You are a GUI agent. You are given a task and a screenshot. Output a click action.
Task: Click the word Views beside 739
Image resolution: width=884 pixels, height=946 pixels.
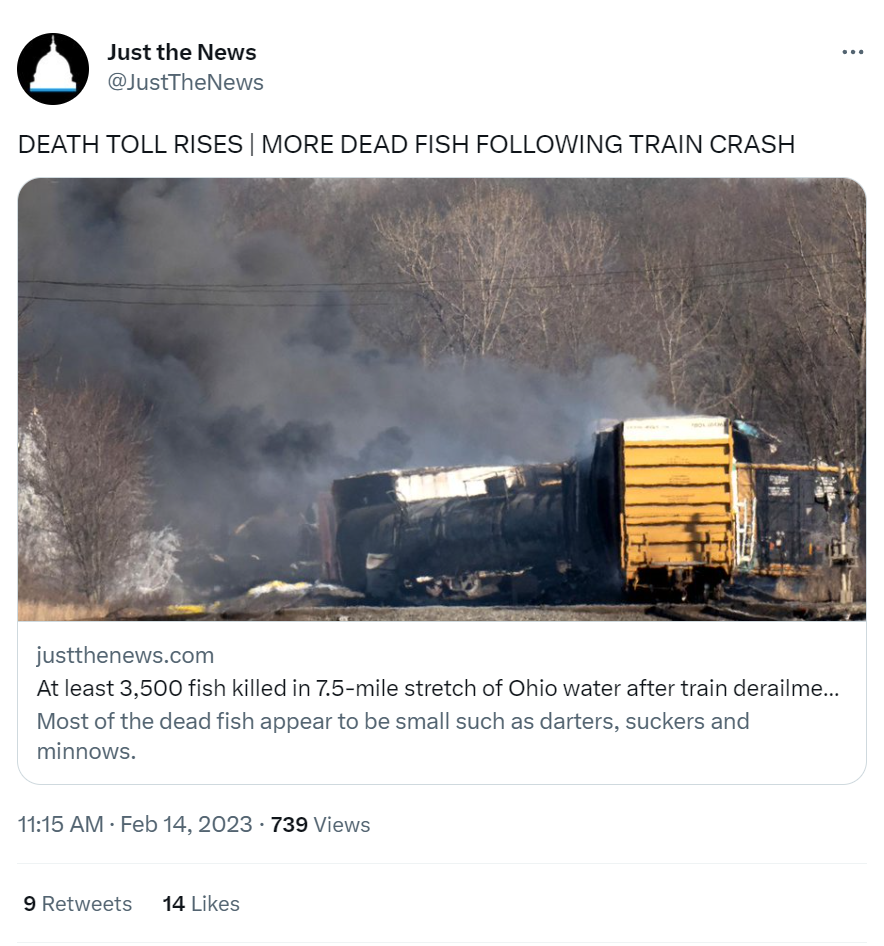342,824
